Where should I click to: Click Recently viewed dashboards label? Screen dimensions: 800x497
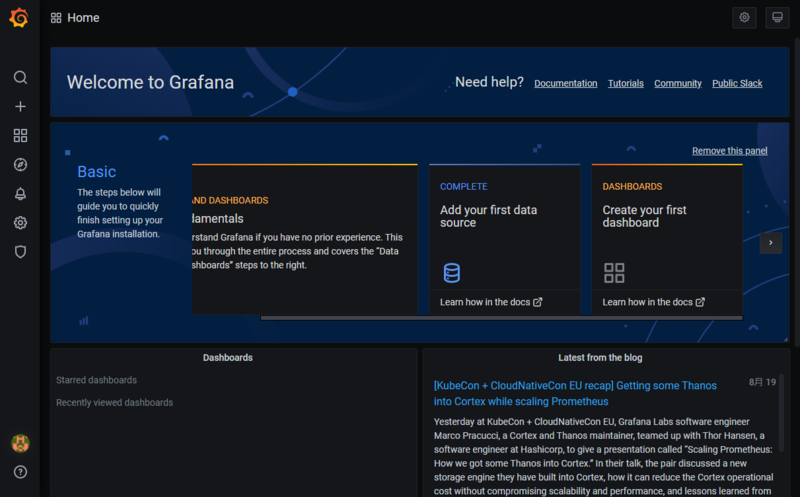114,403
